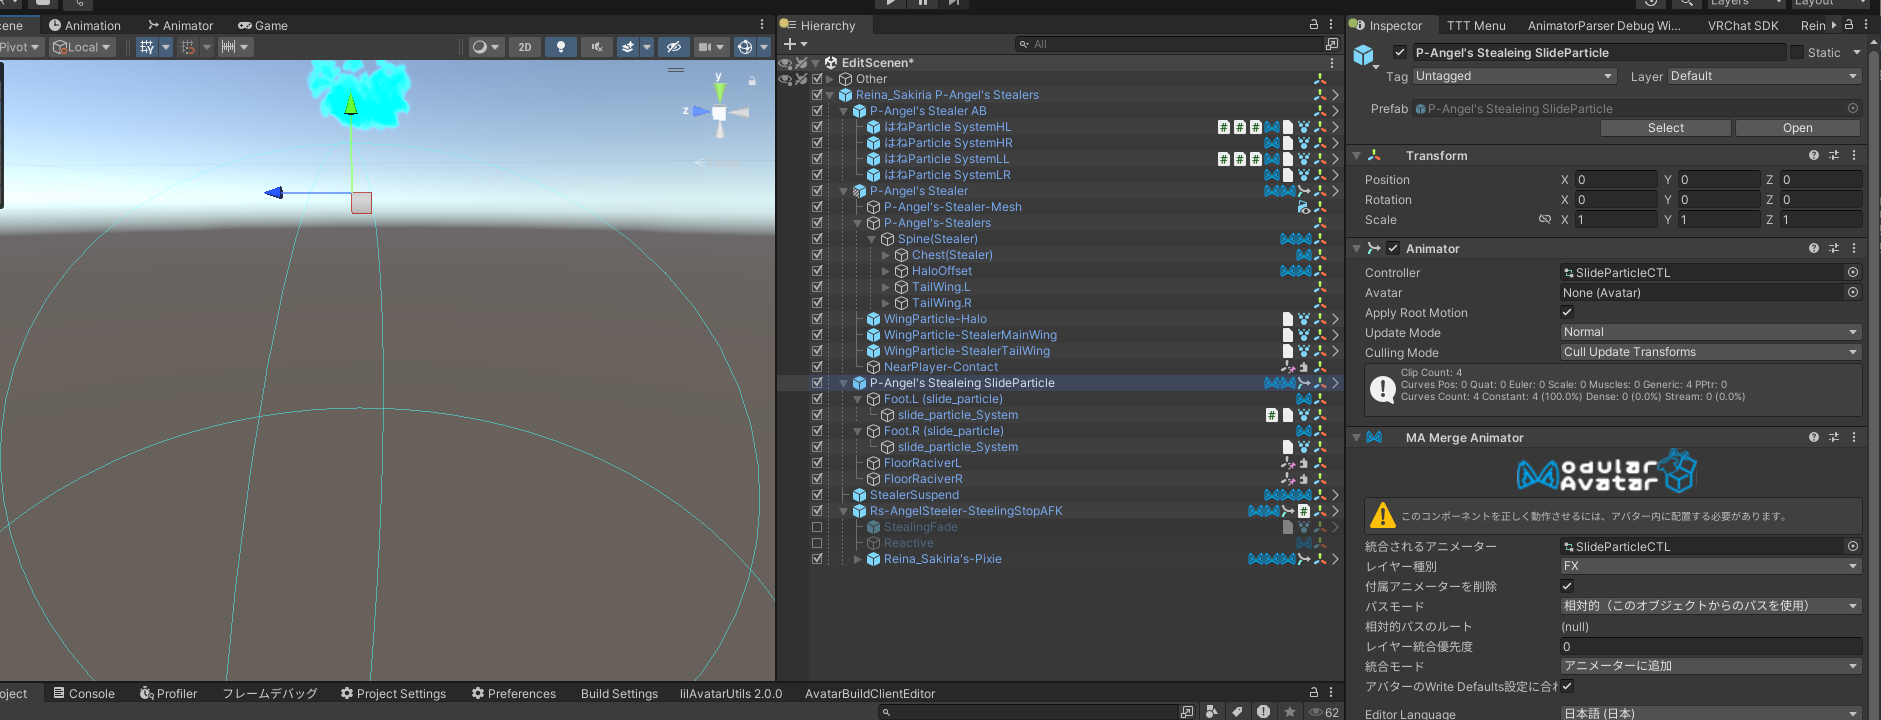Toggle Gizmos sphere icon in Scene toolbar
Viewport: 1881px width, 720px height.
(744, 47)
